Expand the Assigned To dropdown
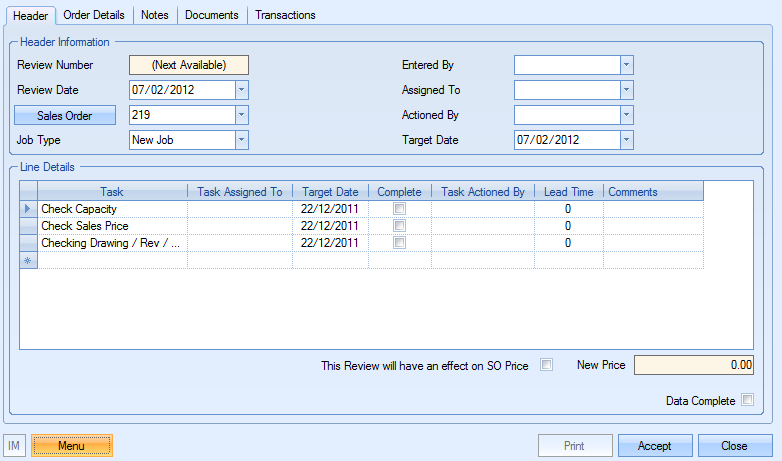 626,90
